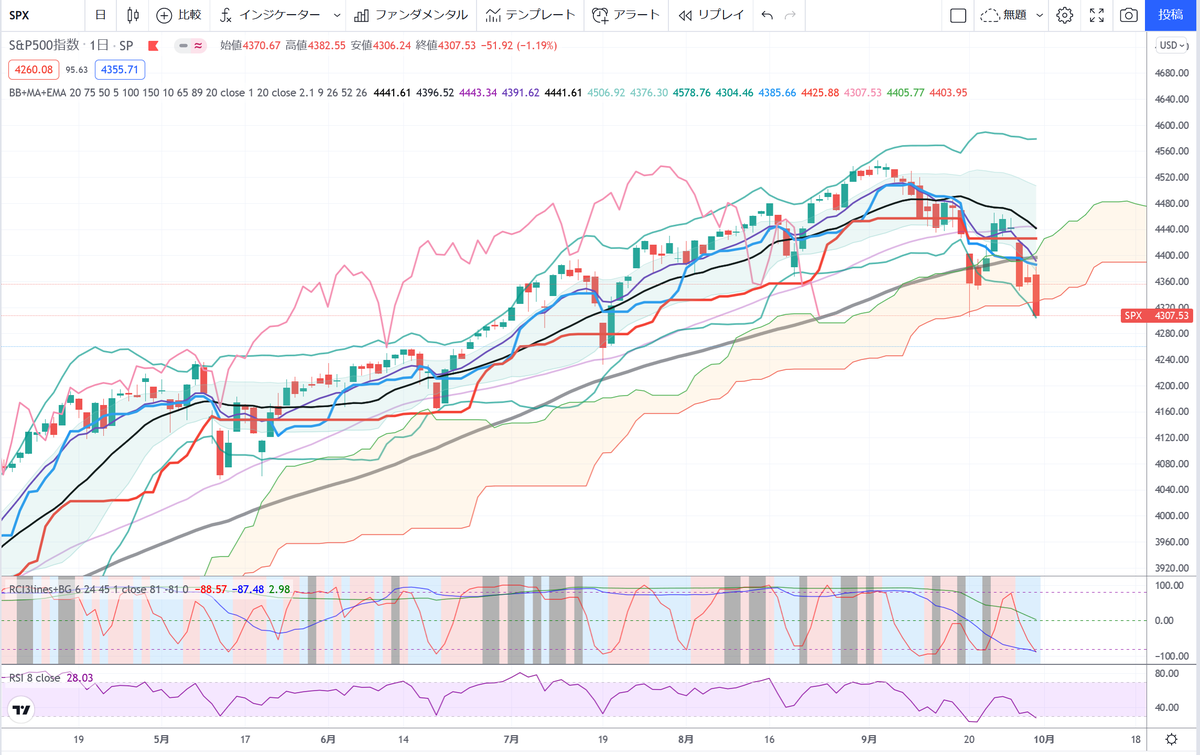Expand the favorite indicators dropdown chevron
This screenshot has height=755, width=1200.
[x=335, y=15]
